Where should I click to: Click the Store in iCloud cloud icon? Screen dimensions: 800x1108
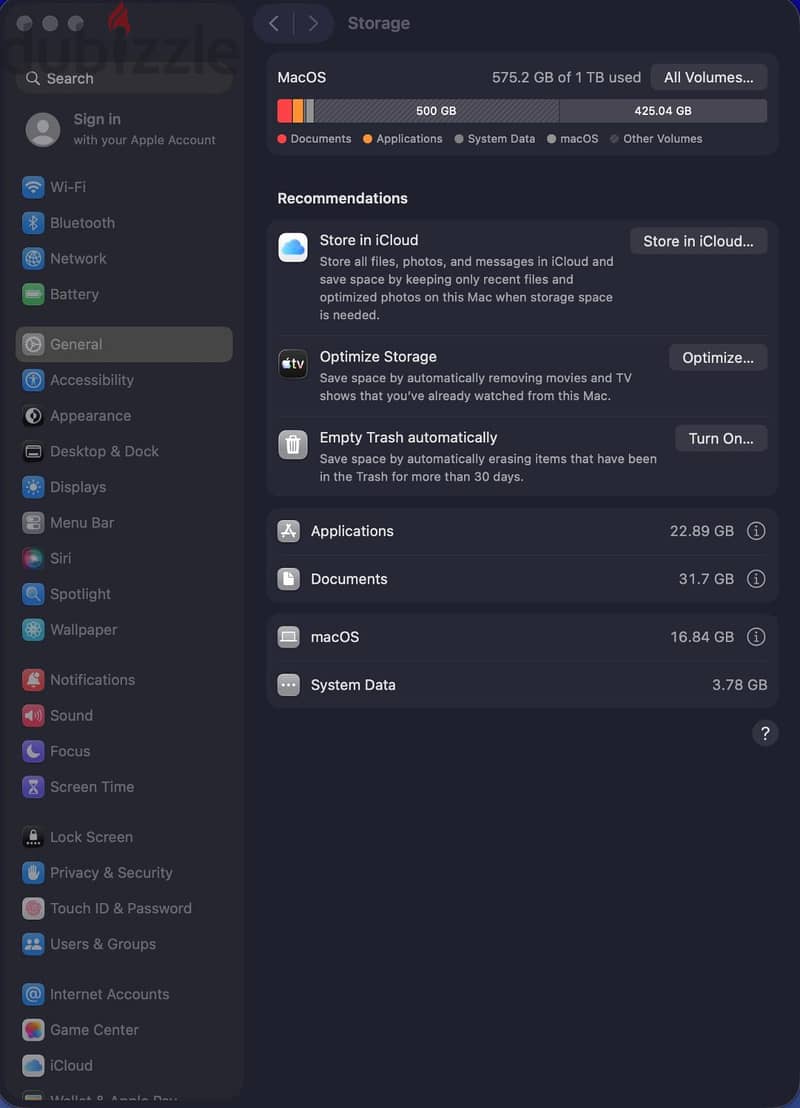(x=293, y=247)
